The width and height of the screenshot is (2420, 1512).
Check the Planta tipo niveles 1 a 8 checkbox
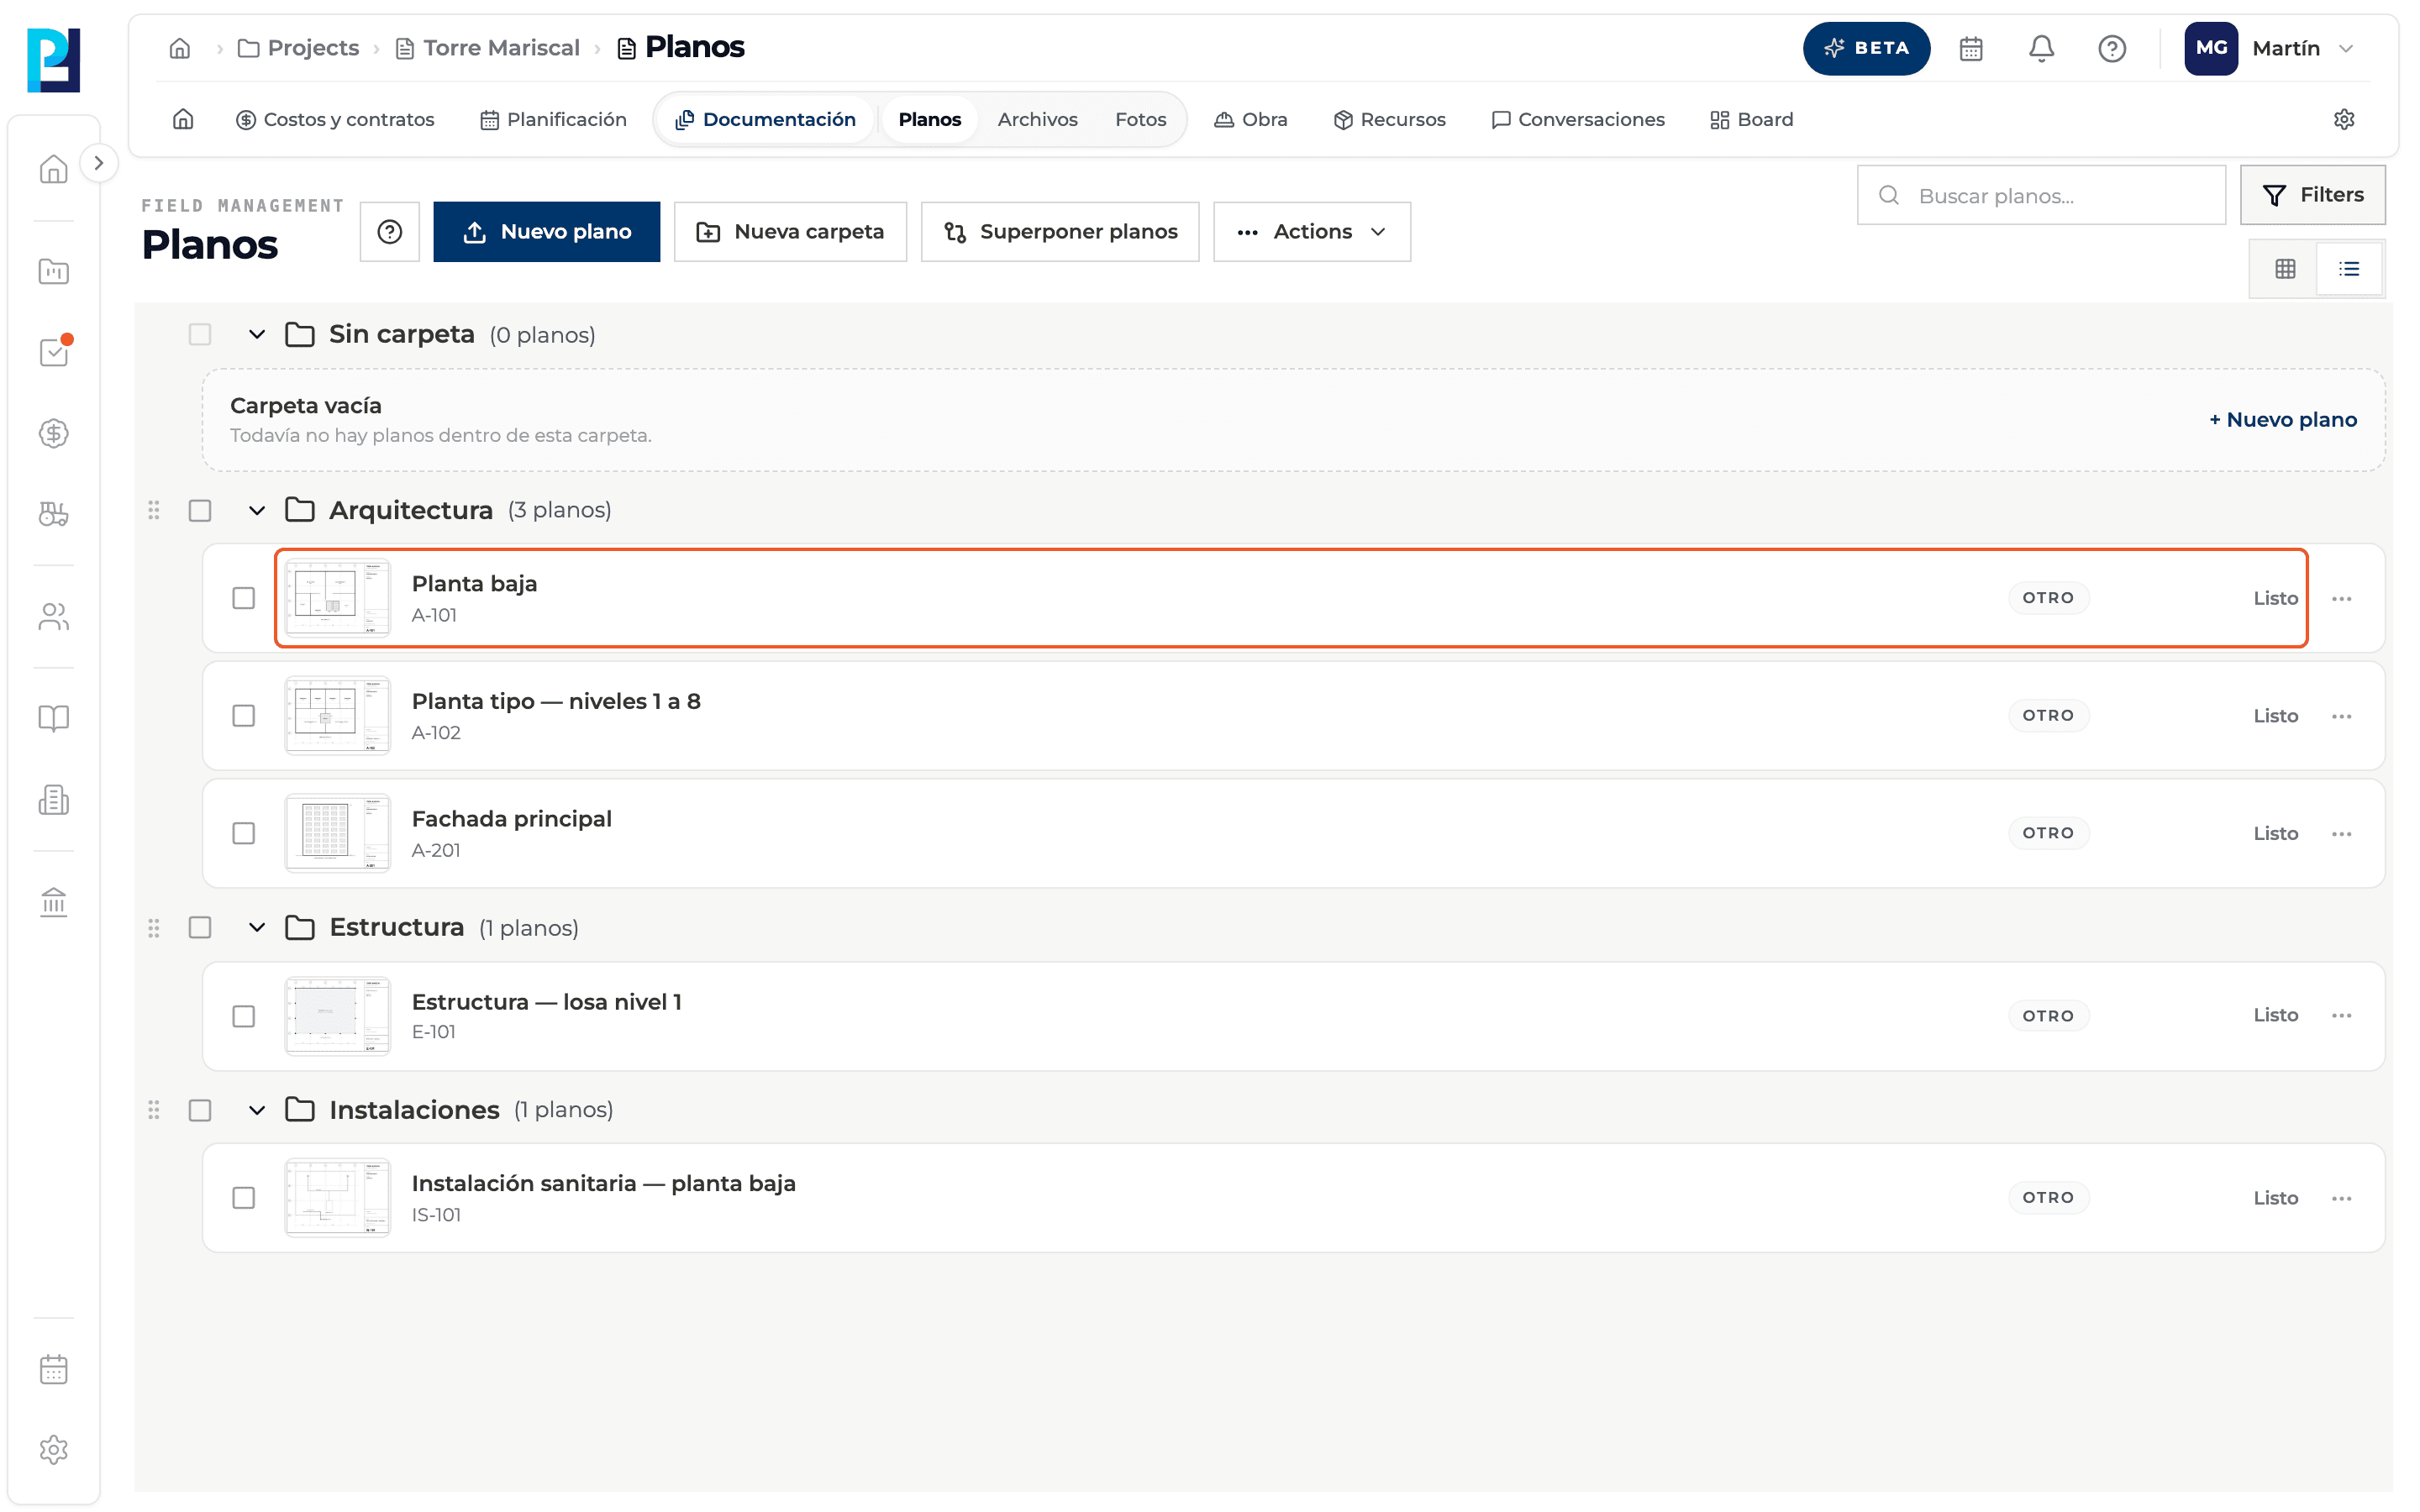244,715
